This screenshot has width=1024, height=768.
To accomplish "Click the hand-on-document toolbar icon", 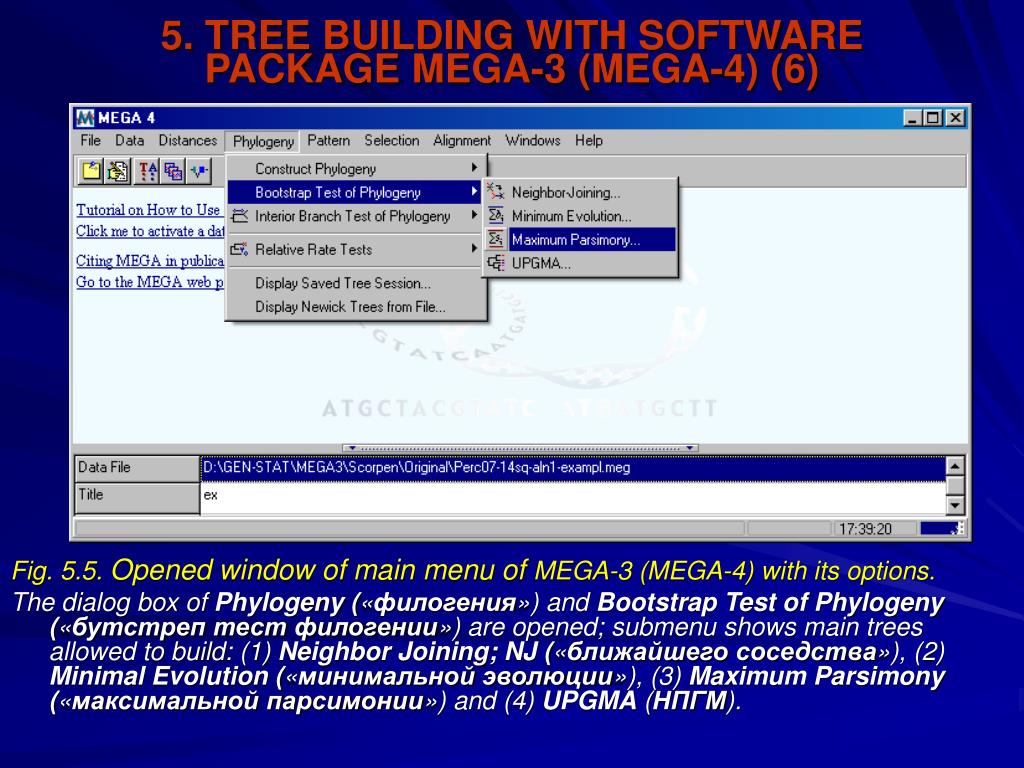I will [x=118, y=172].
